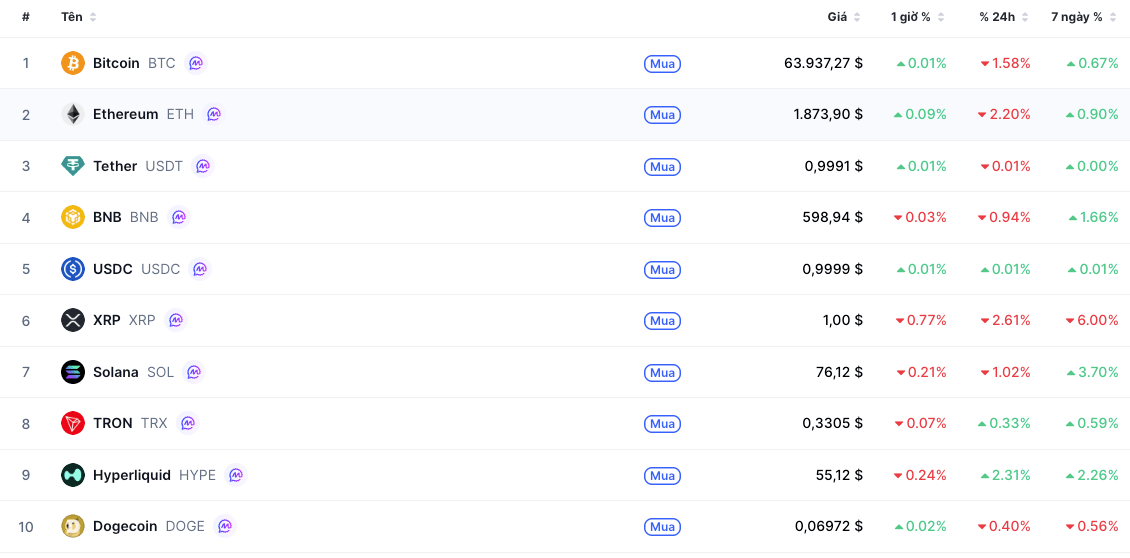
Task: Open the Solana name link
Action: tap(115, 372)
